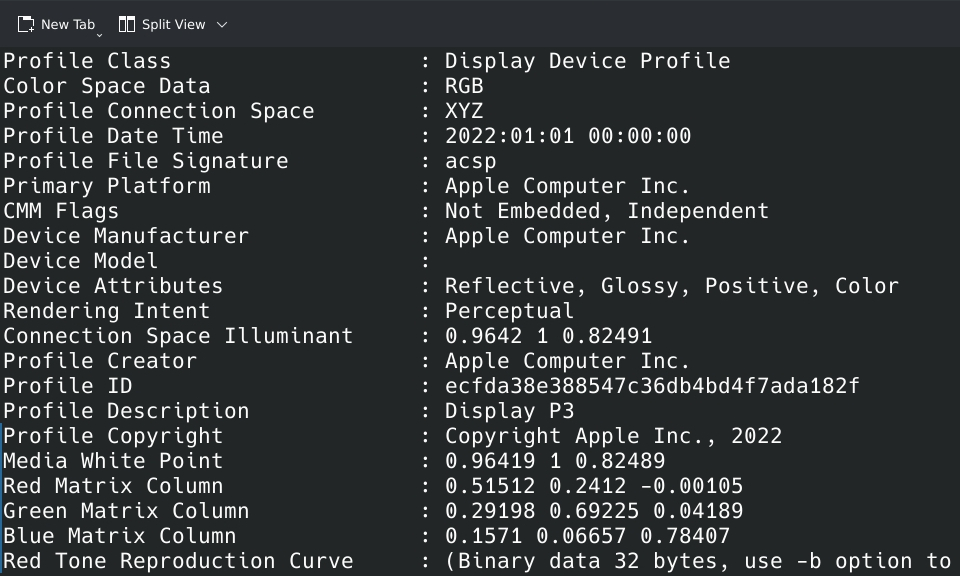Click the Red Matrix Column values
The image size is (960, 576).
coord(593,486)
